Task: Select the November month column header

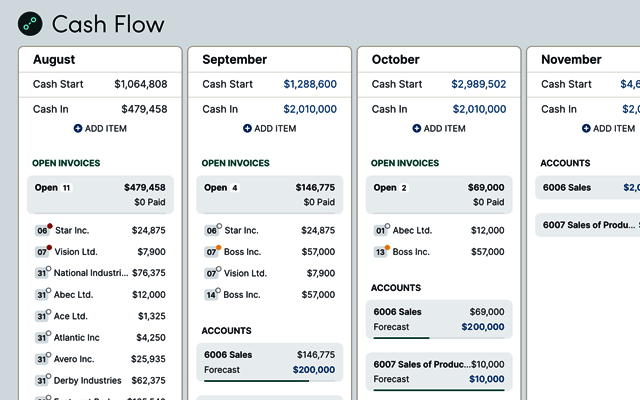Action: click(x=571, y=60)
